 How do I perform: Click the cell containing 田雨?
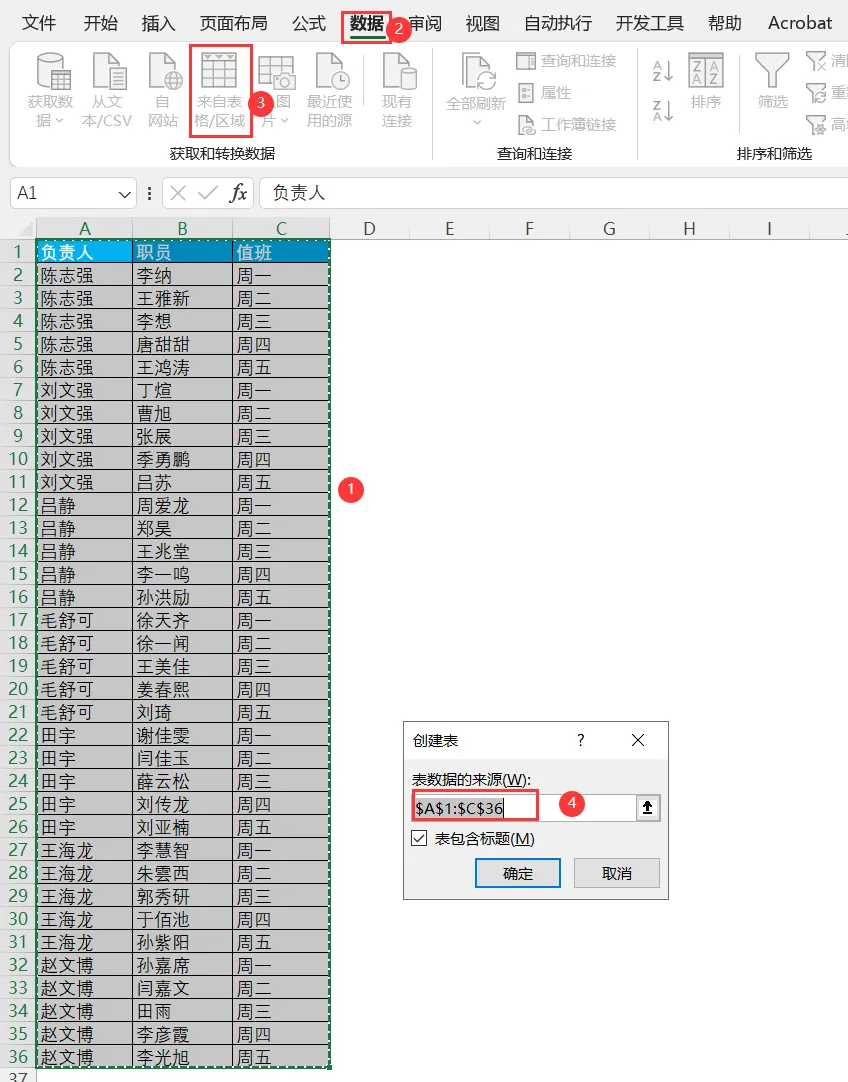click(x=182, y=1011)
